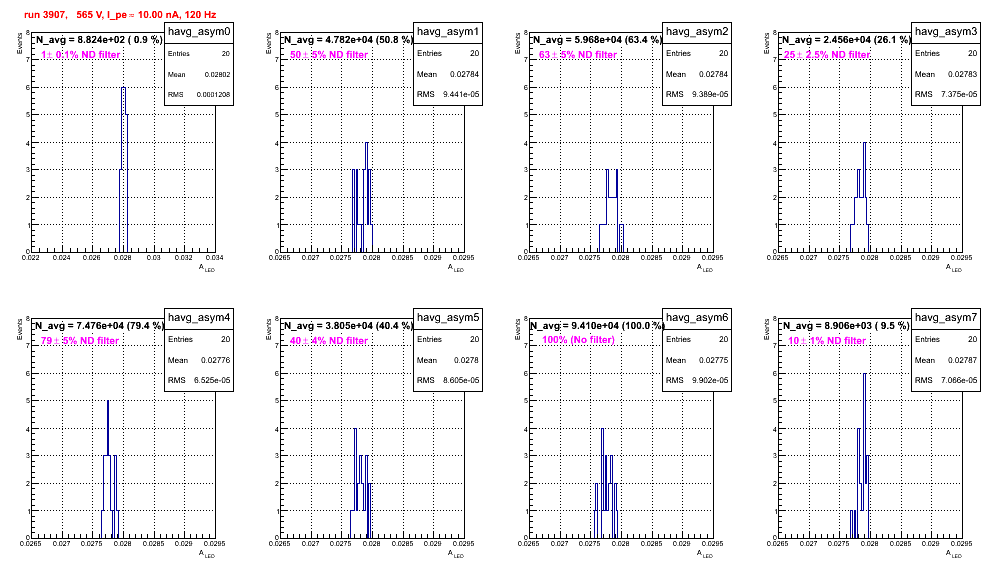Click the 10± 1% ND filter label

(827, 341)
